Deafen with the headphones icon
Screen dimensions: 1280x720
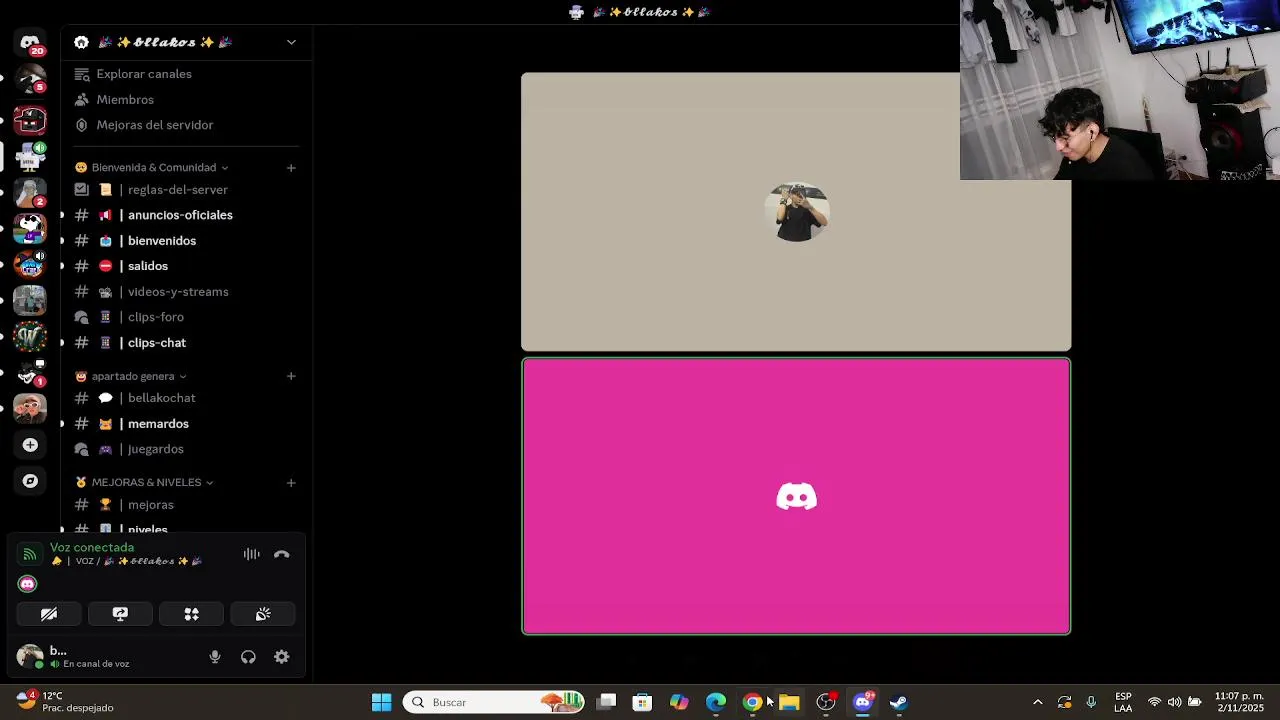point(248,657)
